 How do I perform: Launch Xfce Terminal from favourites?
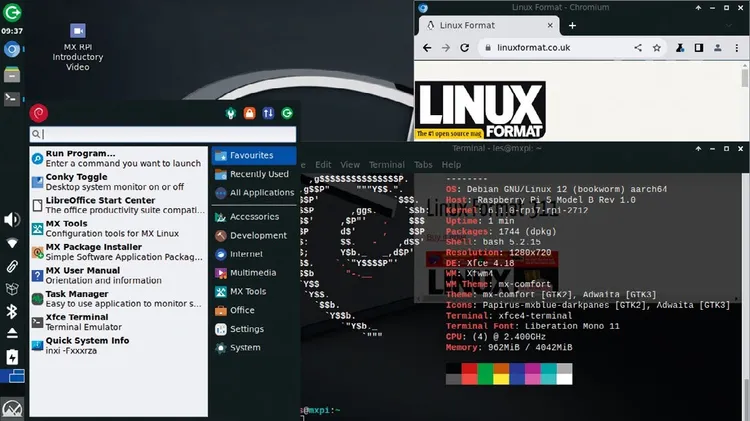coord(119,322)
